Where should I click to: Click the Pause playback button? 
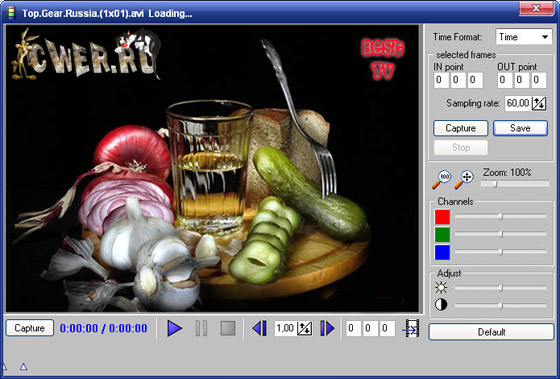pyautogui.click(x=201, y=328)
